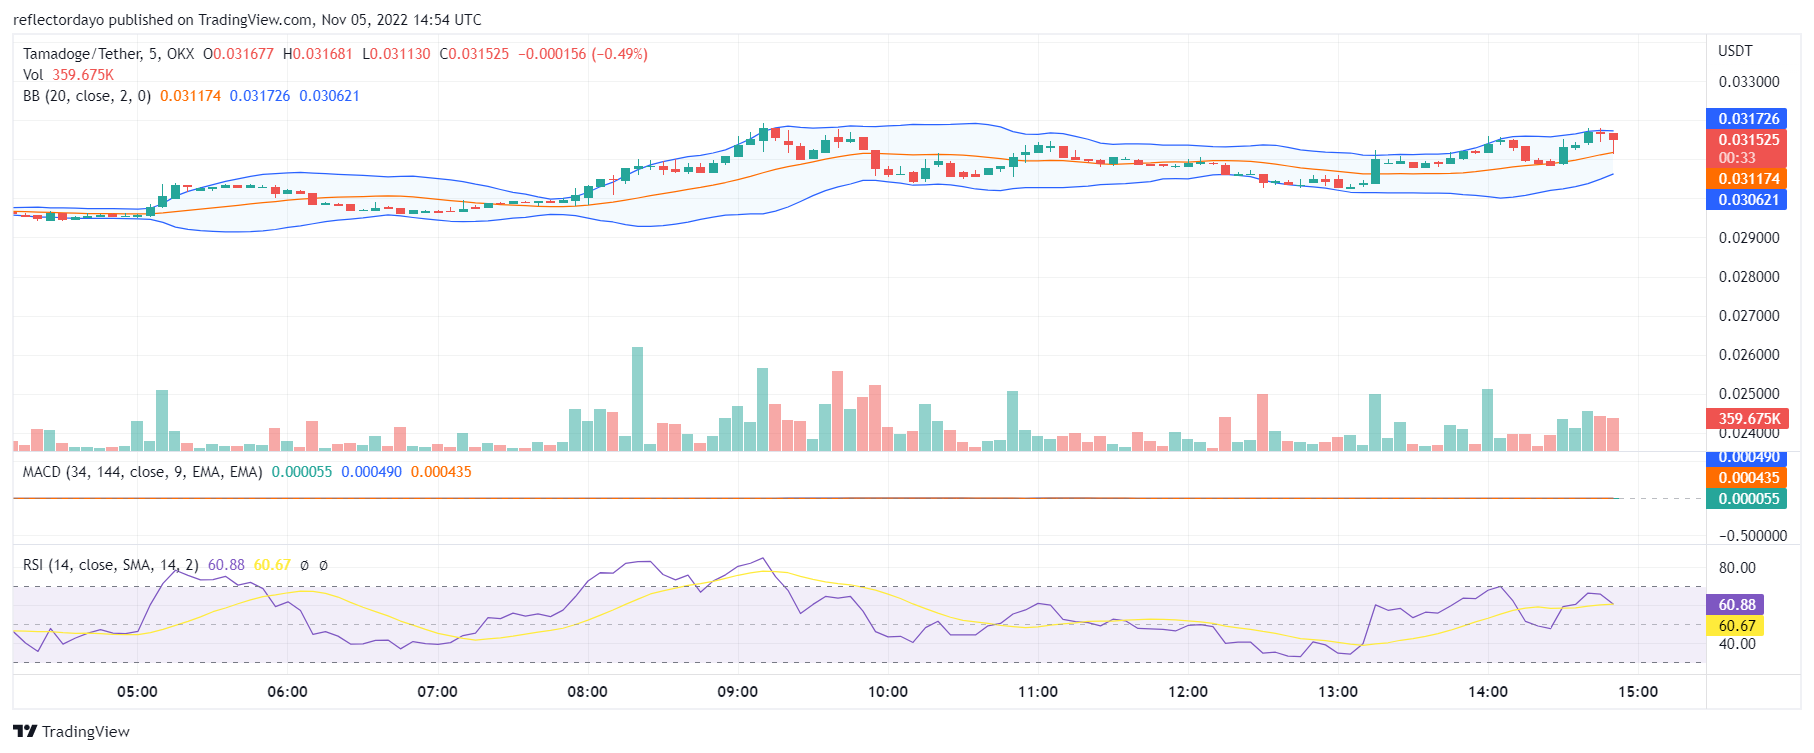Click the yellow 60.67 RSI MA axis tag
The height and width of the screenshot is (753, 1814).
tap(1736, 626)
